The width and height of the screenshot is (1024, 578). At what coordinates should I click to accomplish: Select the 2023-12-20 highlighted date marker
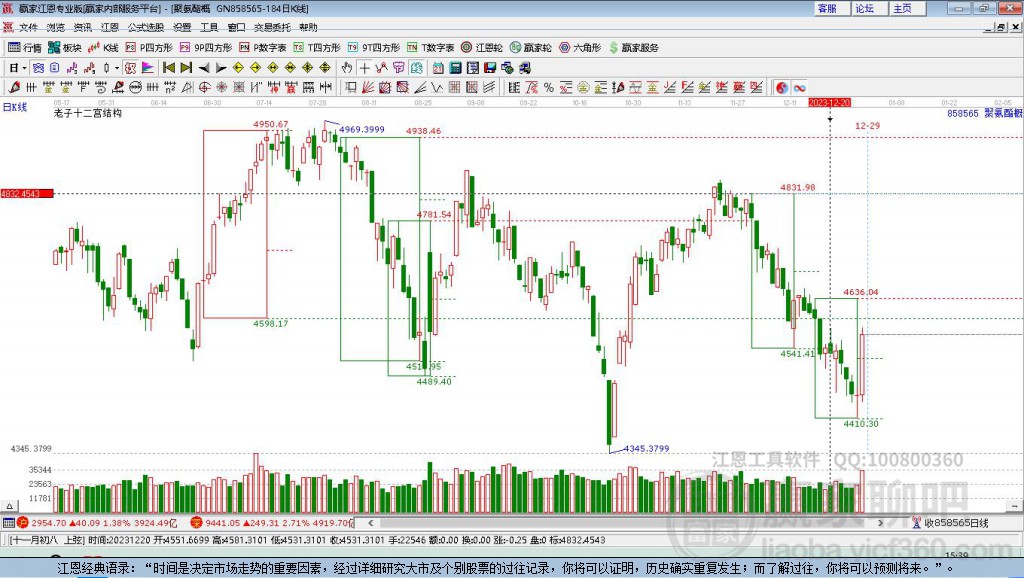point(829,103)
